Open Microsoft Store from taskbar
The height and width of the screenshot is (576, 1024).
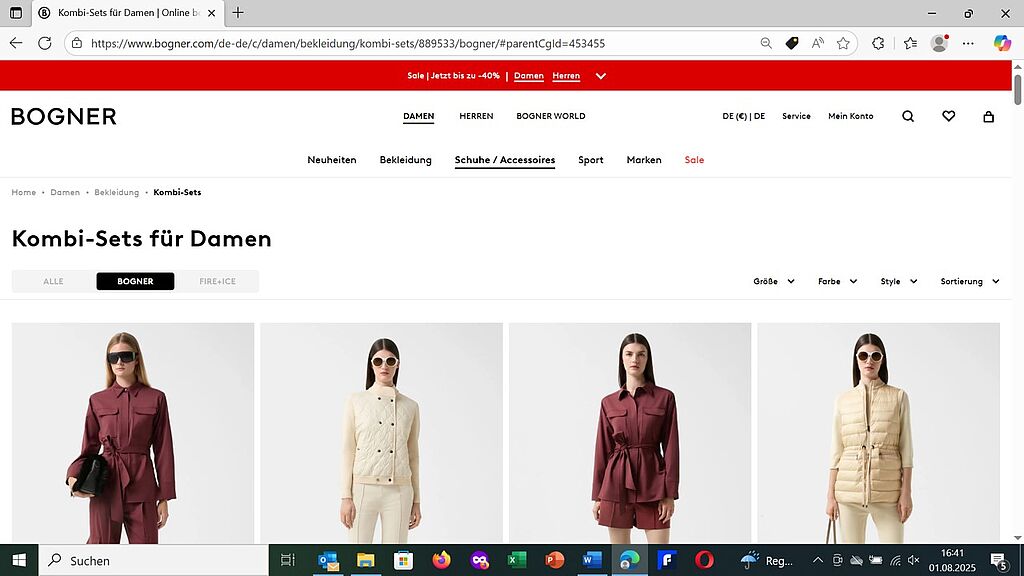(404, 560)
